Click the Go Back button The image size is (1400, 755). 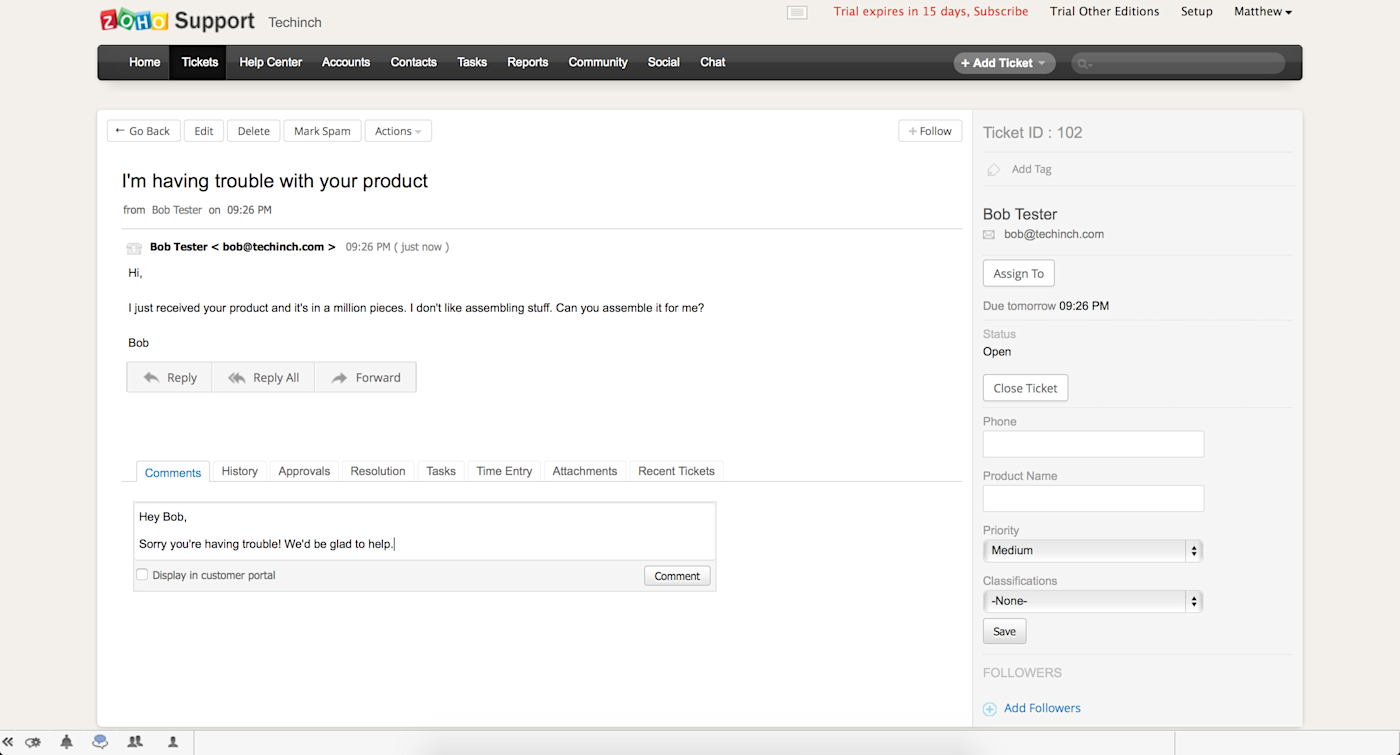(x=144, y=131)
